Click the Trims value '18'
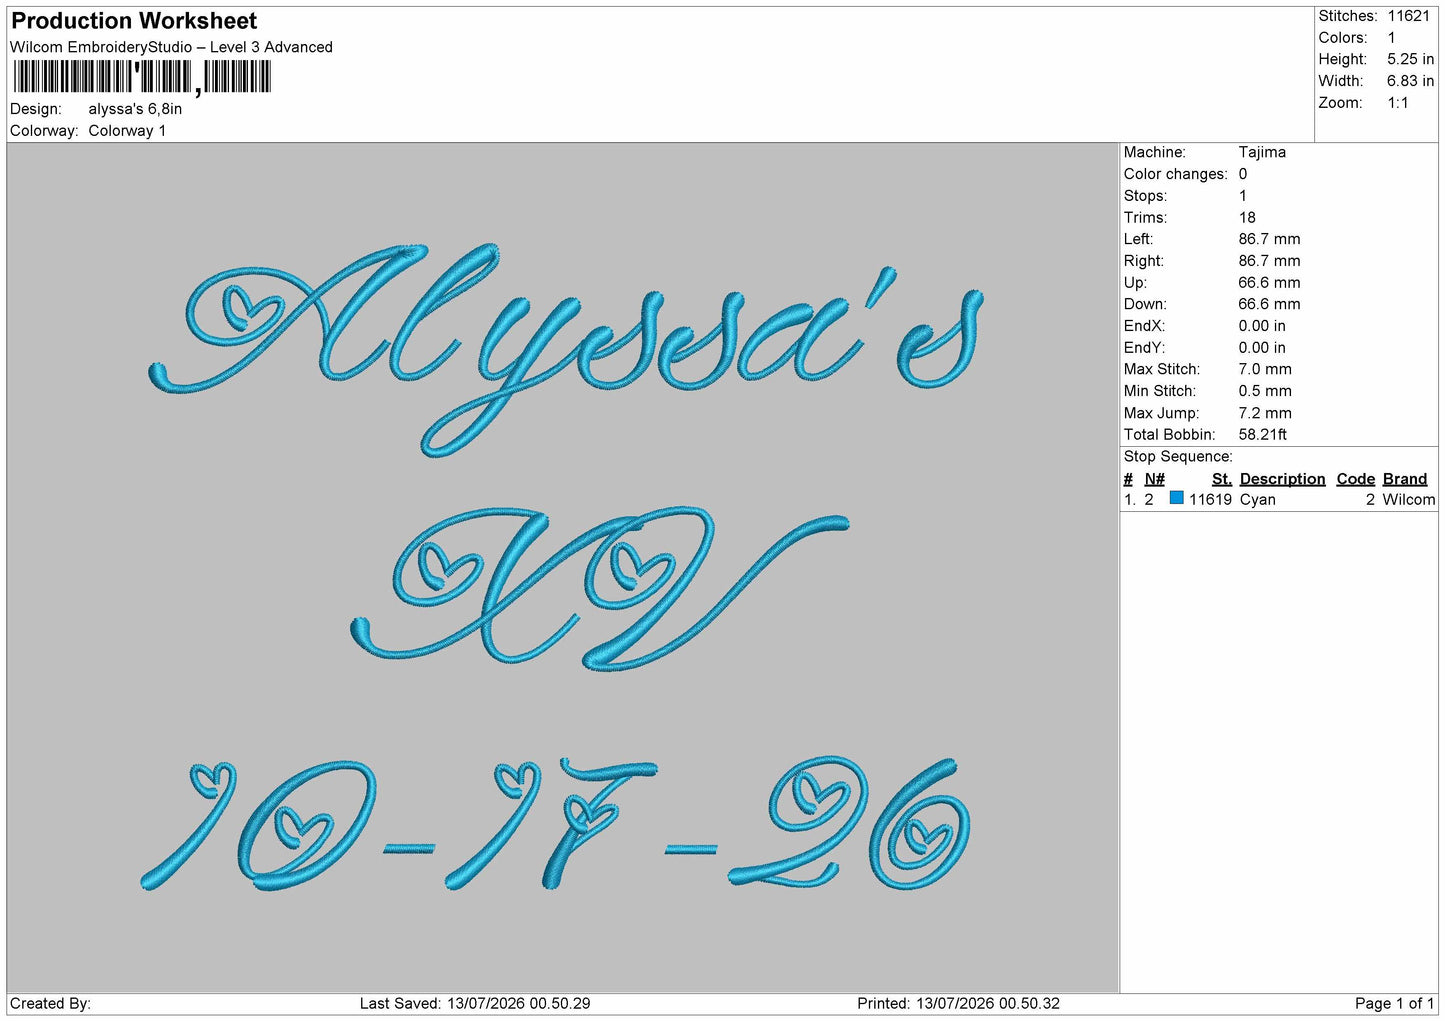Viewport: 1445px width, 1021px height. coord(1247,217)
